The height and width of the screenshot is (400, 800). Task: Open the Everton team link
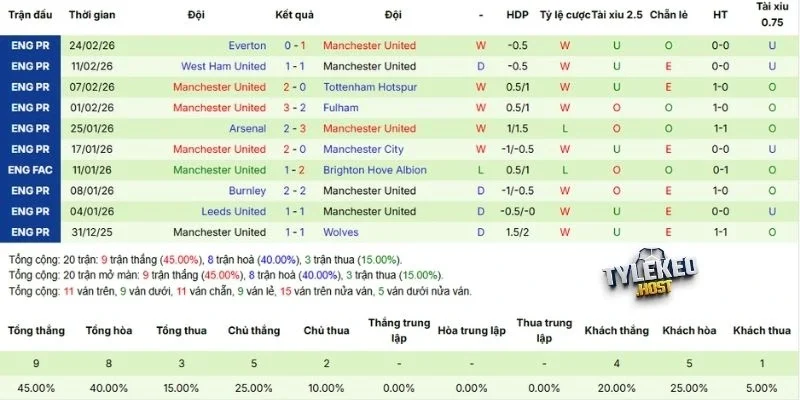247,45
